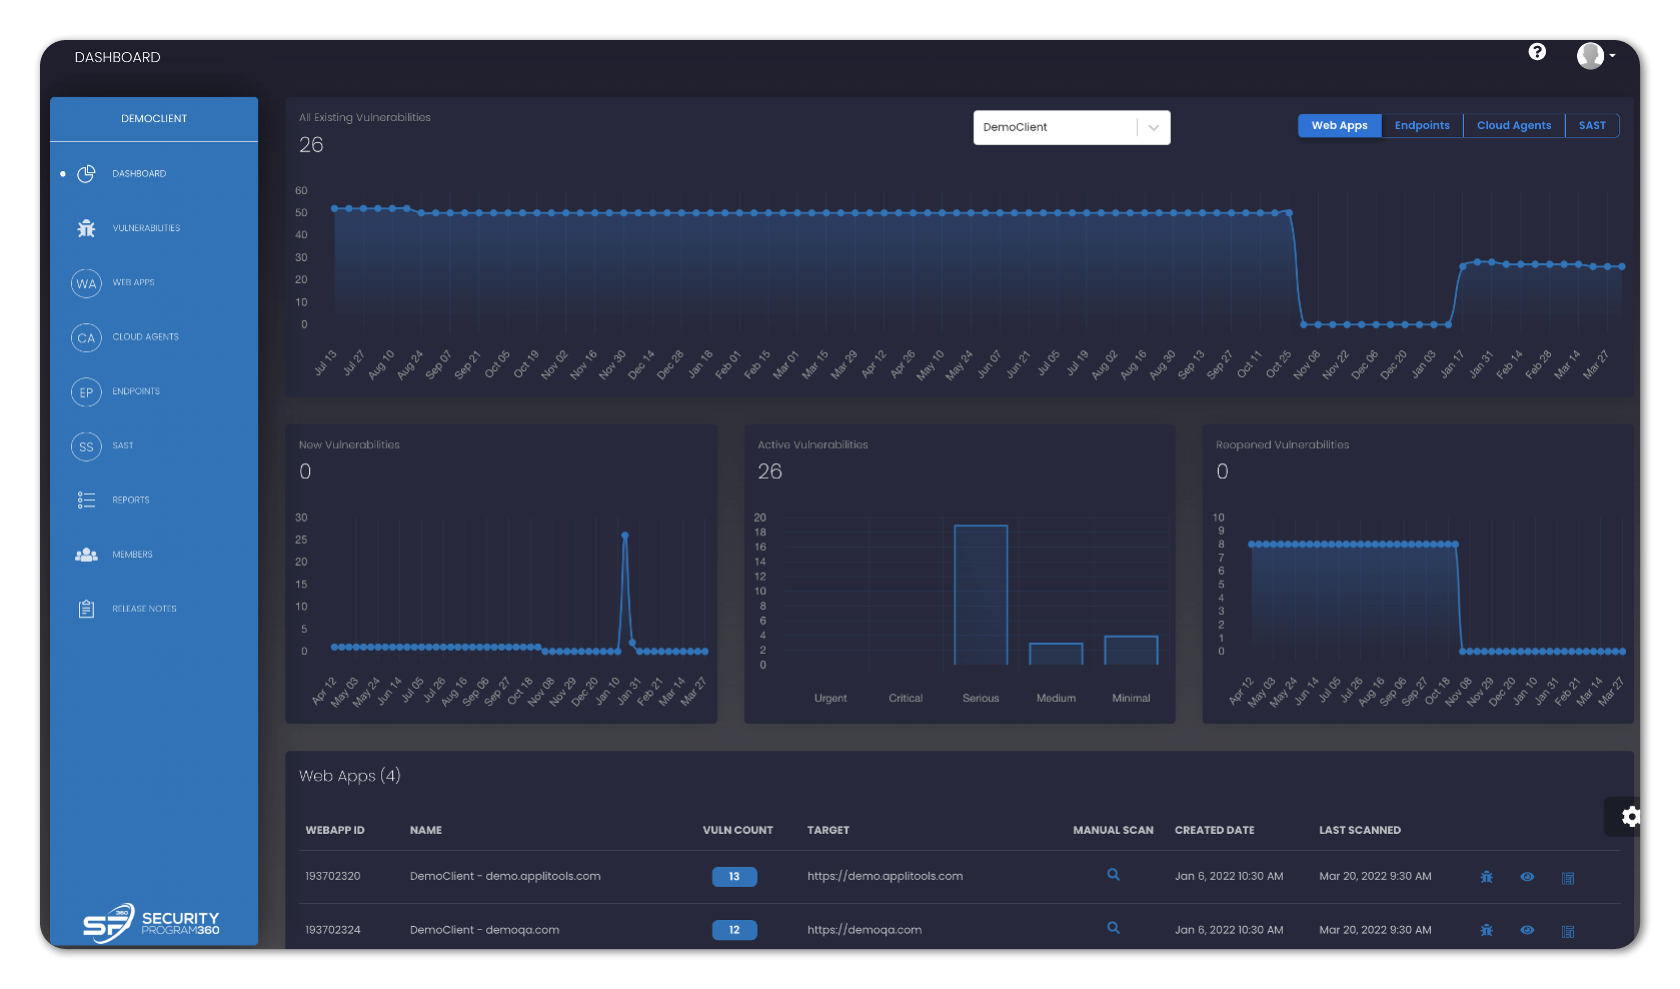Sort by the VULN COUNT column header
The width and height of the screenshot is (1680, 989).
738,830
